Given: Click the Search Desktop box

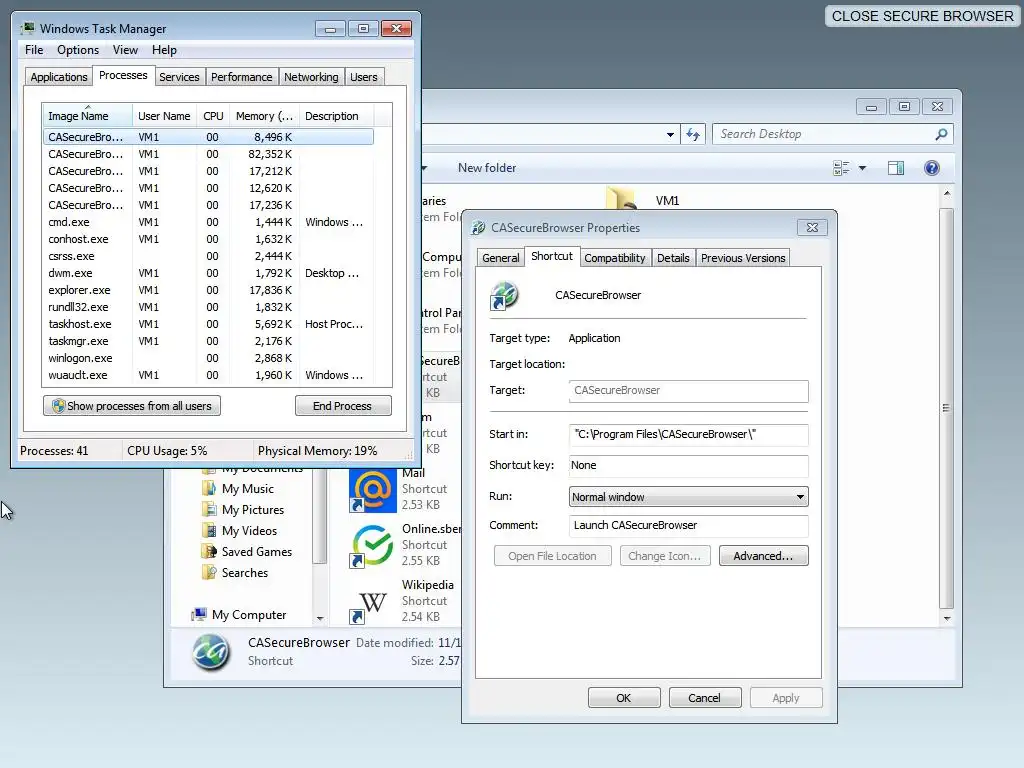Looking at the screenshot, I should [x=832, y=134].
